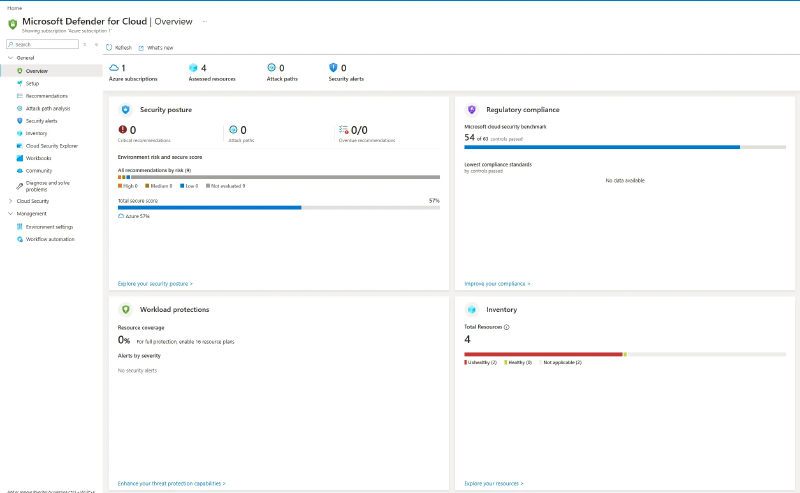Click the Workload protections card icon
Screen dimensions: 800x493
(126, 309)
